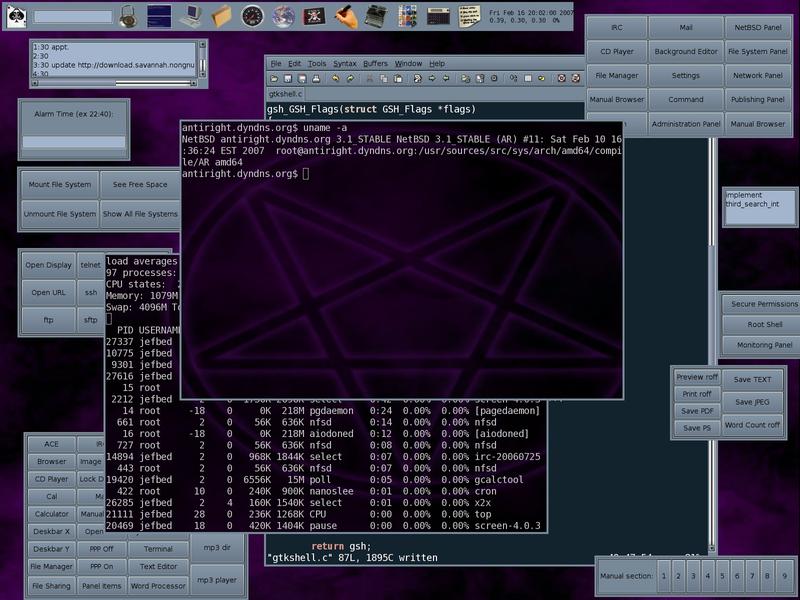Click the print icon in editor toolbar
The height and width of the screenshot is (600, 800).
(317, 78)
